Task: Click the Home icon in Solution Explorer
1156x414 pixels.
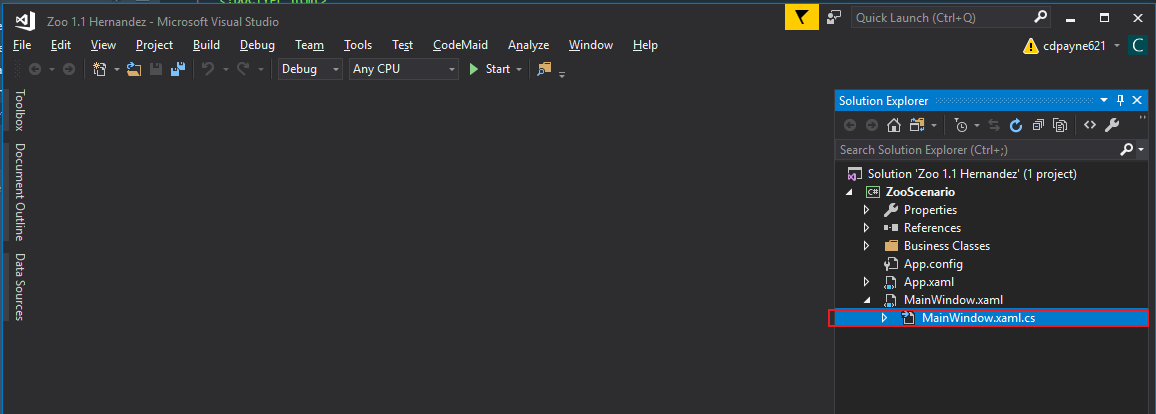Action: tap(894, 125)
